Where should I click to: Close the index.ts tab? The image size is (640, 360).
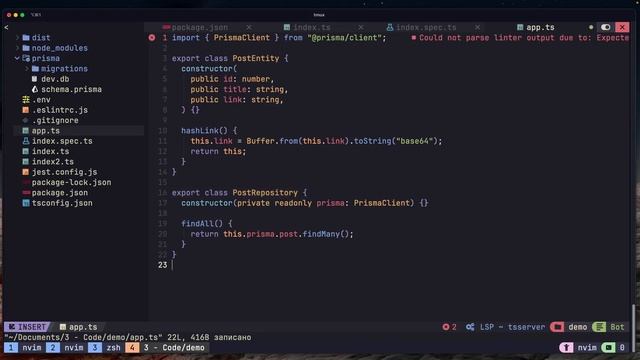(x=361, y=27)
